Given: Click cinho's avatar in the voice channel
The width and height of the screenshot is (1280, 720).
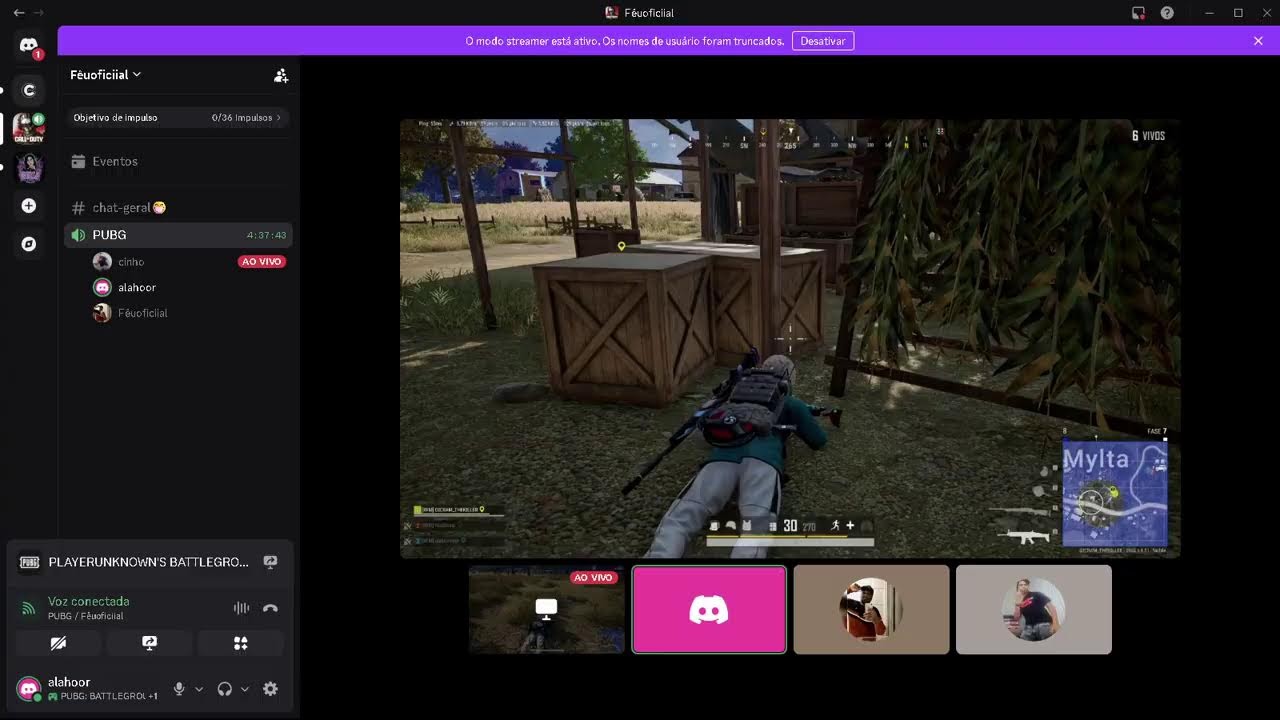Looking at the screenshot, I should tap(102, 262).
